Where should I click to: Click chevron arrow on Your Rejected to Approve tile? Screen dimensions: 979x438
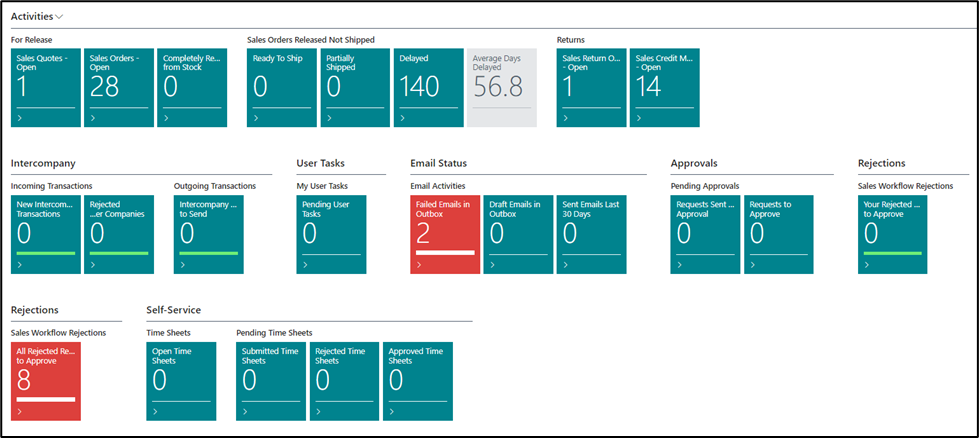coord(867,265)
